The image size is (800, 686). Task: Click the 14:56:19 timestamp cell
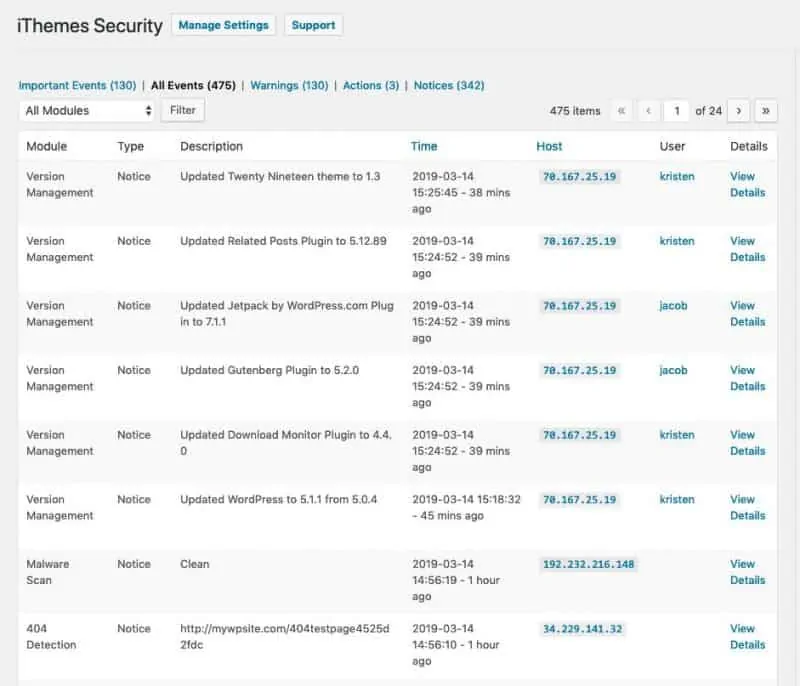pos(456,580)
